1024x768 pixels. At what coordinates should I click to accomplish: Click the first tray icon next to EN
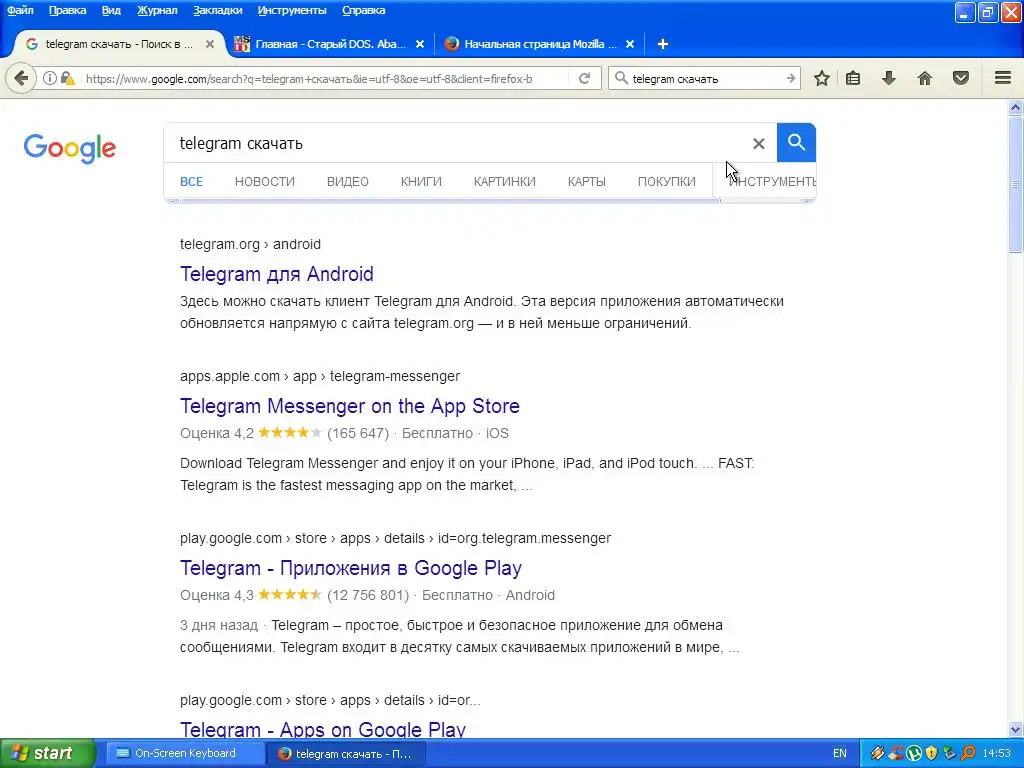[878, 754]
